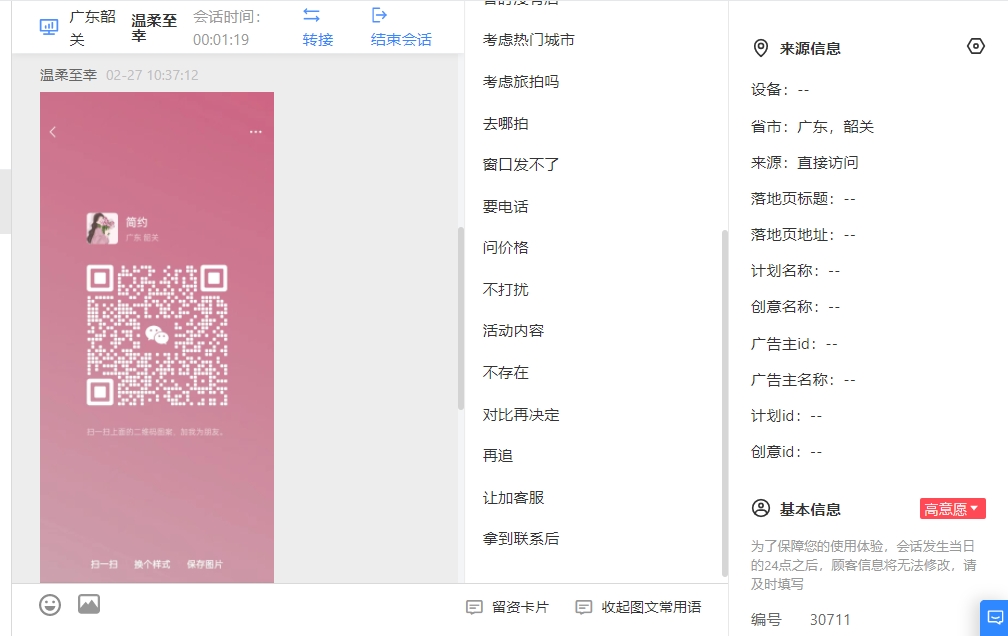The height and width of the screenshot is (636, 1008).
Task: Click the three dots in the QR image
Action: point(255,132)
